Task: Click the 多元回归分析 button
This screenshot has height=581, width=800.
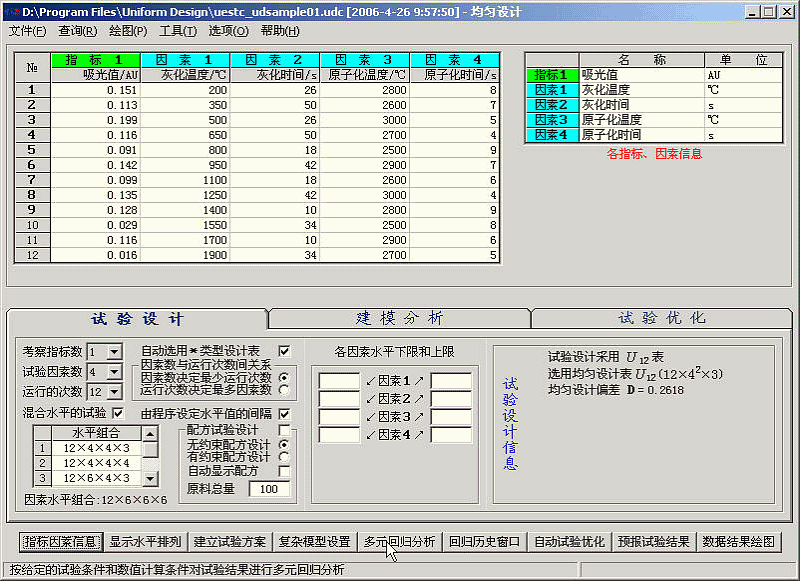Action: tap(399, 542)
